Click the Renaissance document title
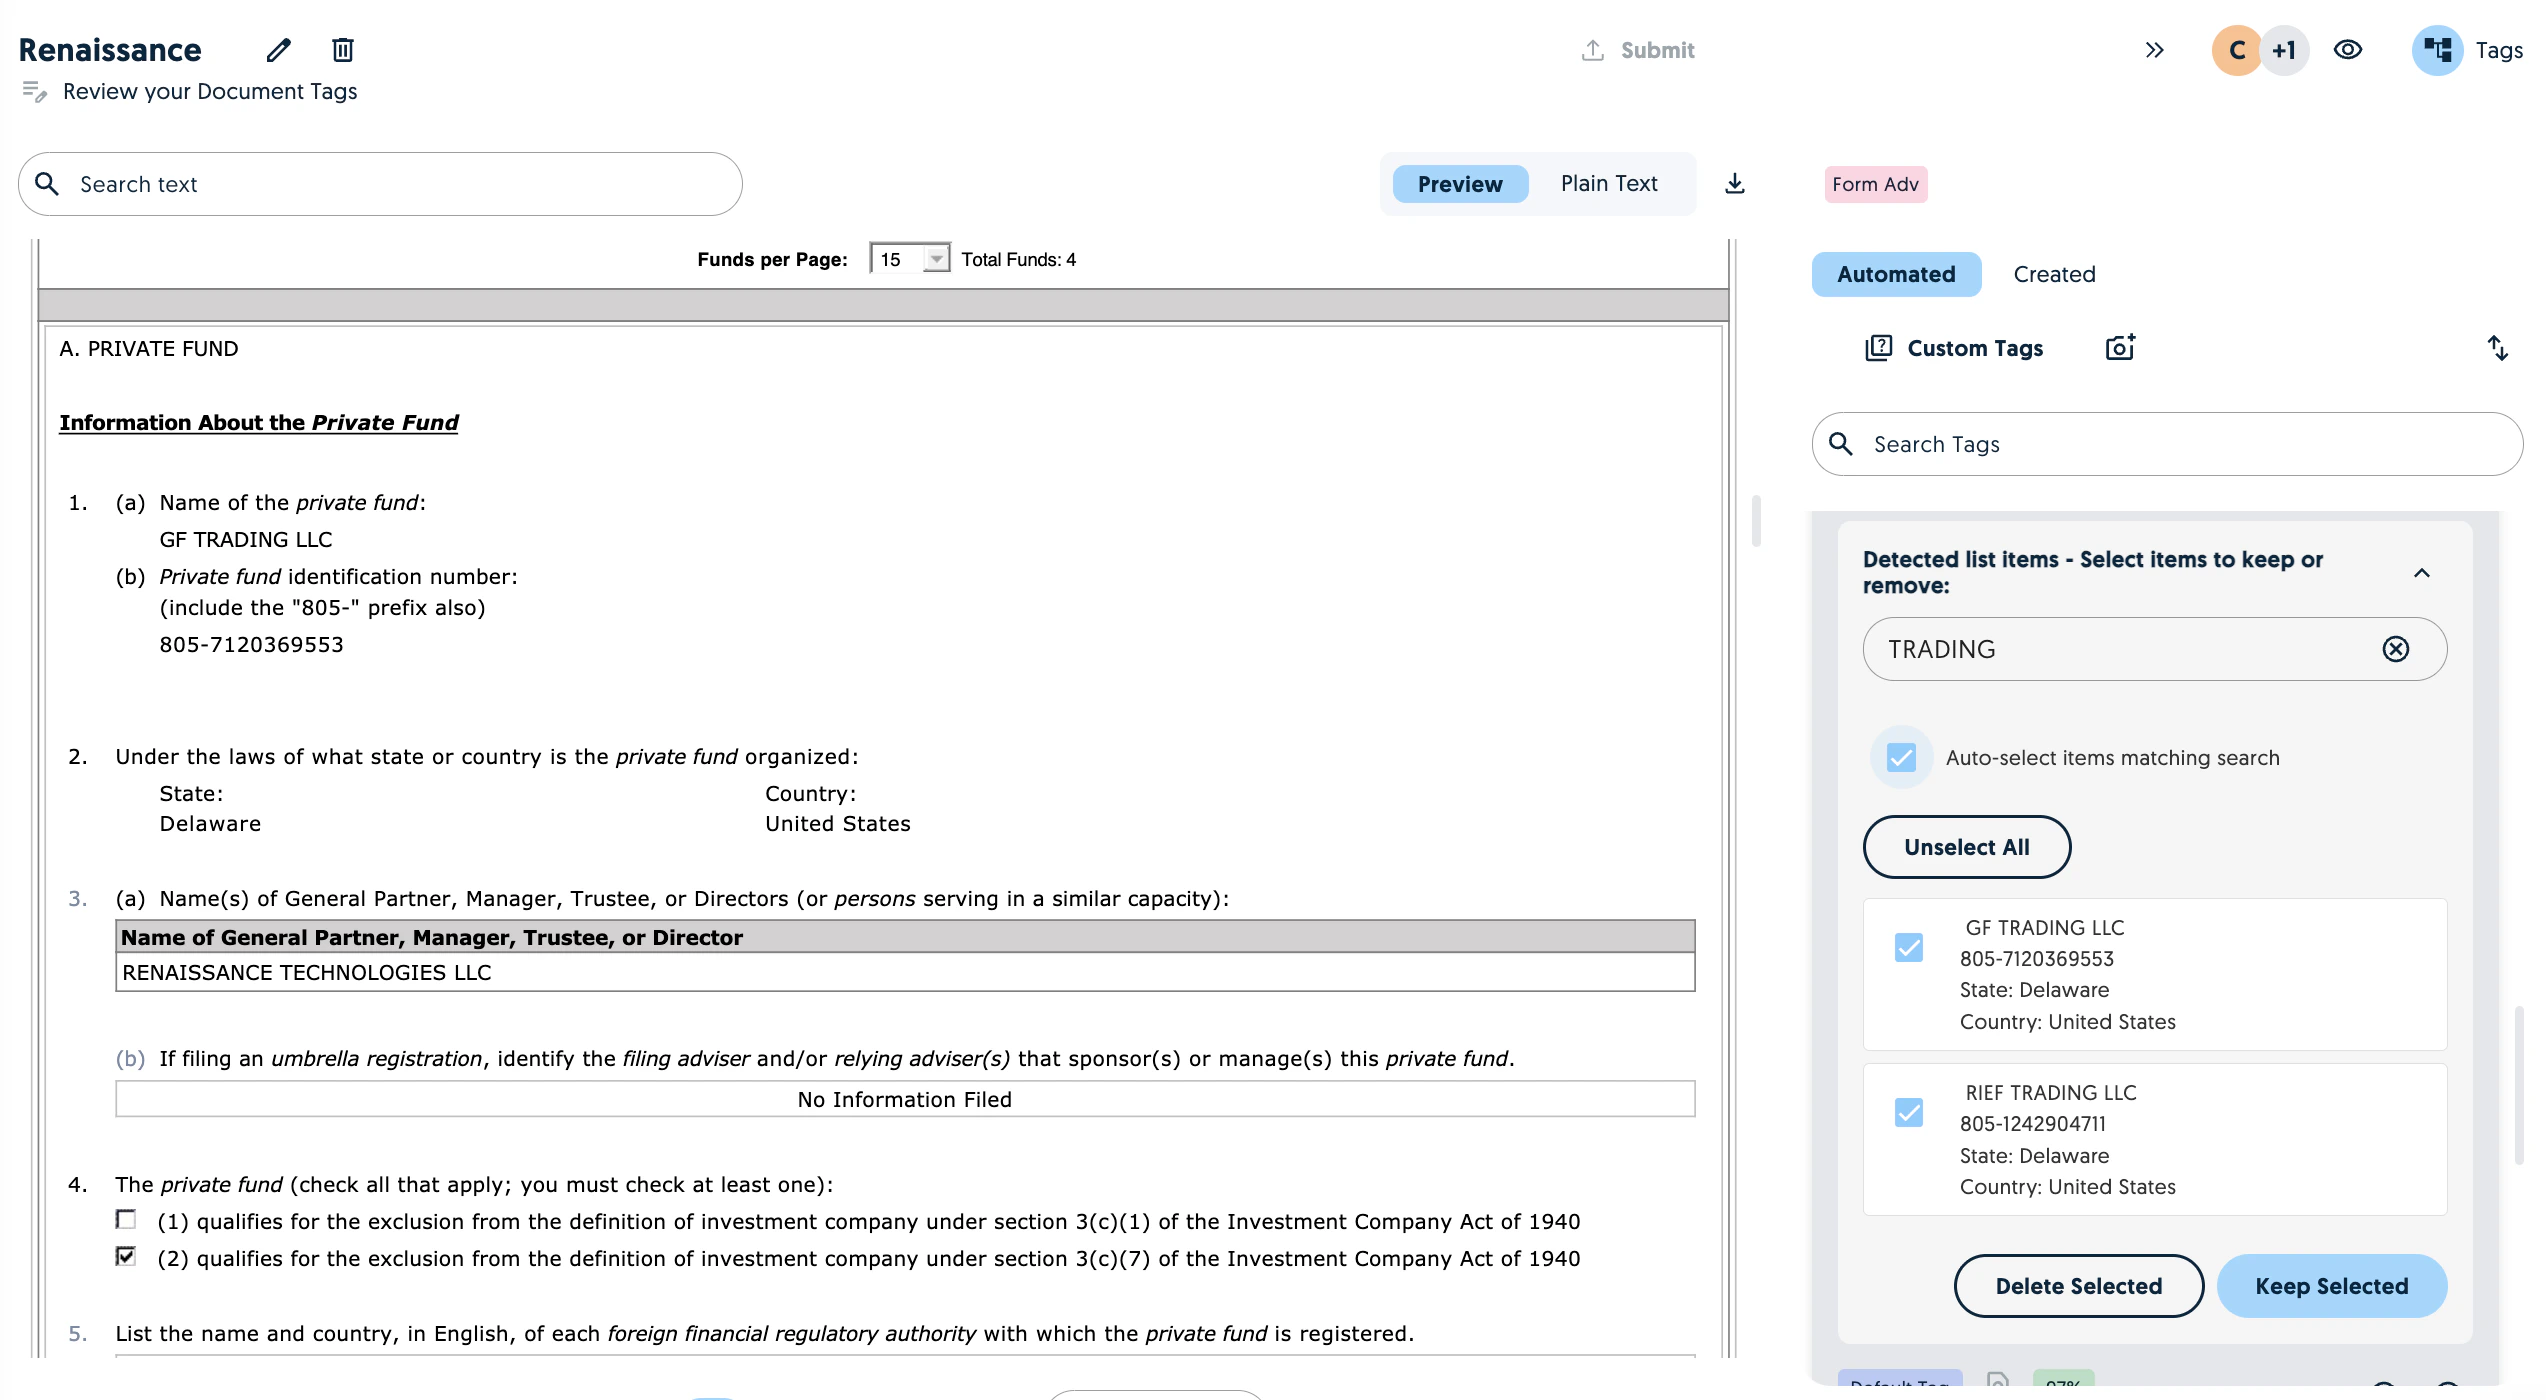 pyautogui.click(x=110, y=50)
